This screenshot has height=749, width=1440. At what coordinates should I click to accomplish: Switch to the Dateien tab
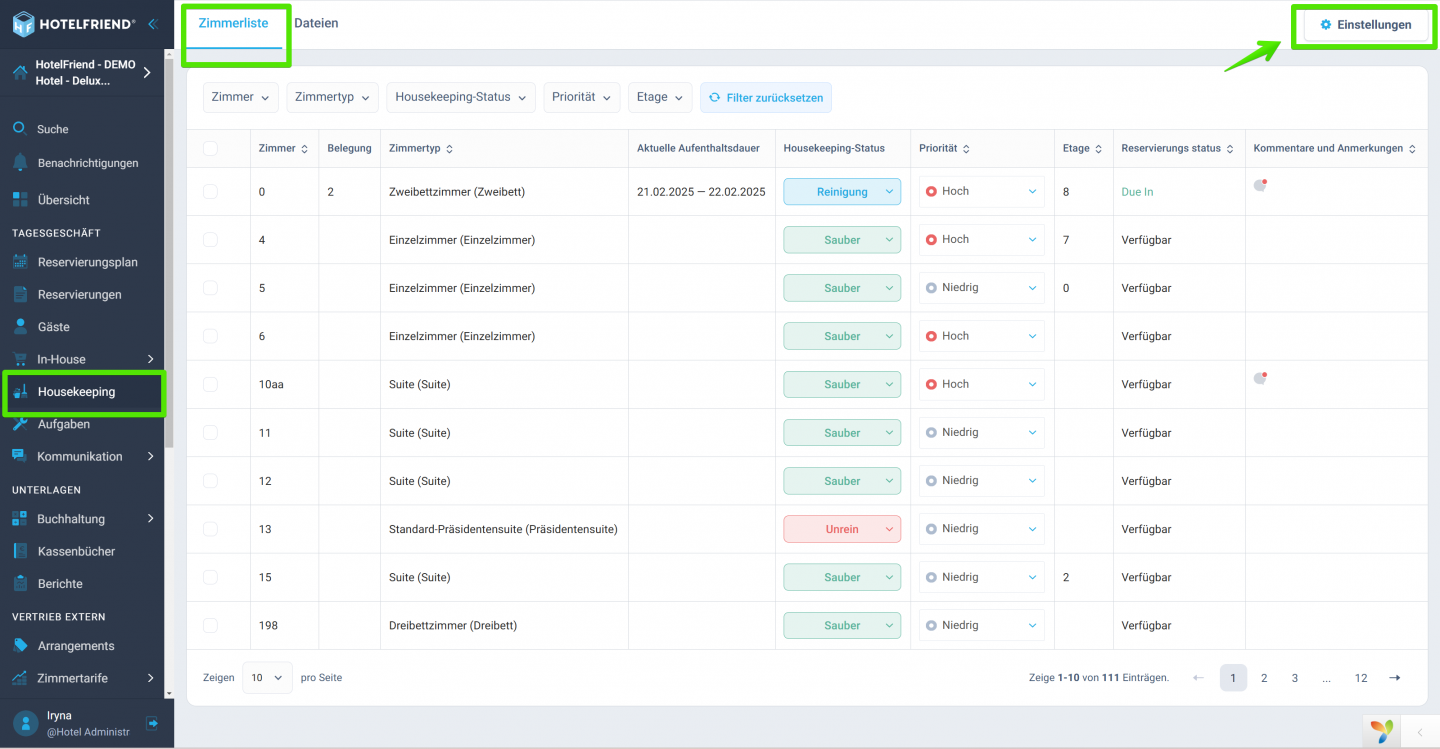pos(316,24)
